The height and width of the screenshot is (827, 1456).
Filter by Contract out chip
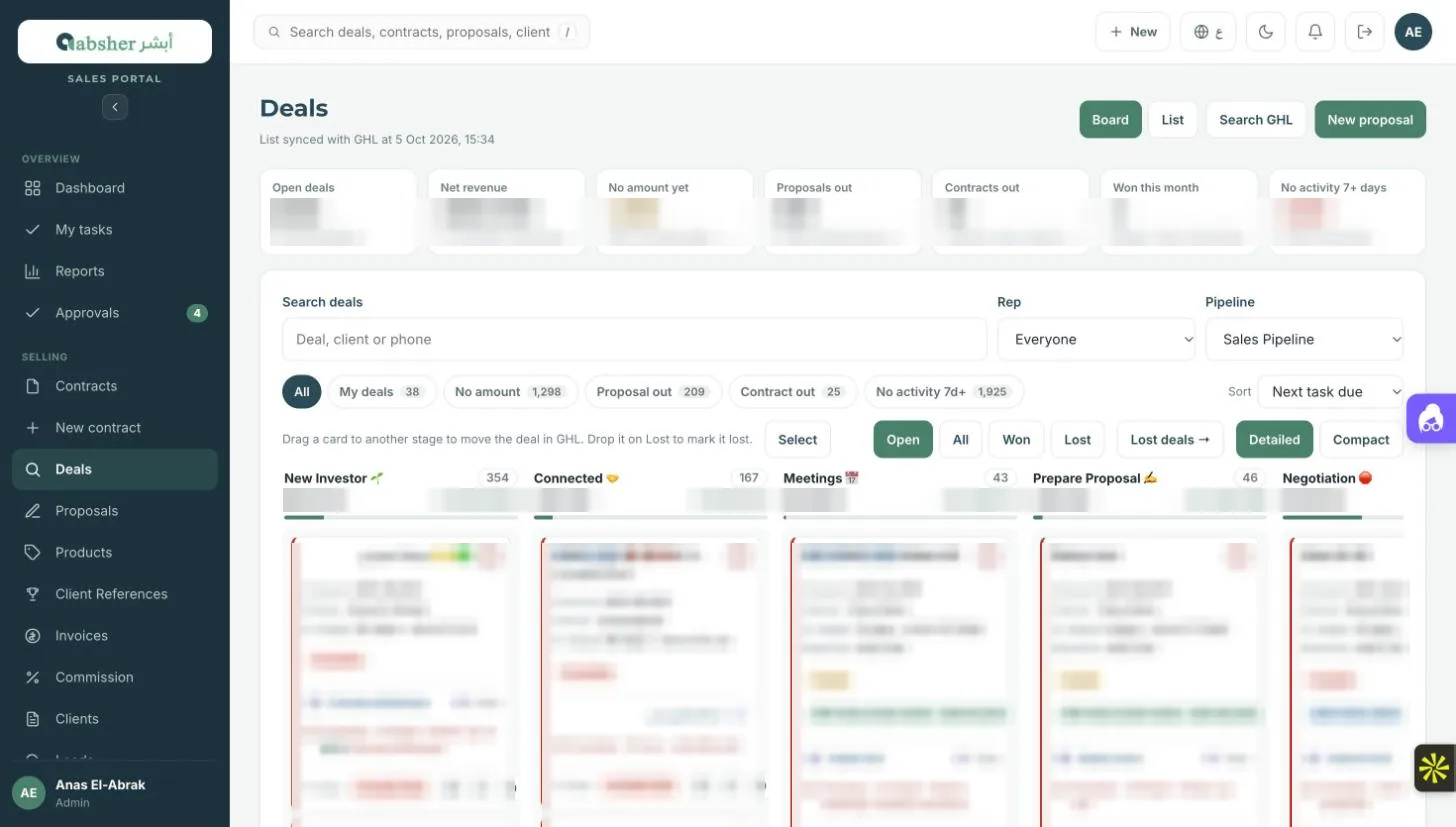point(793,392)
